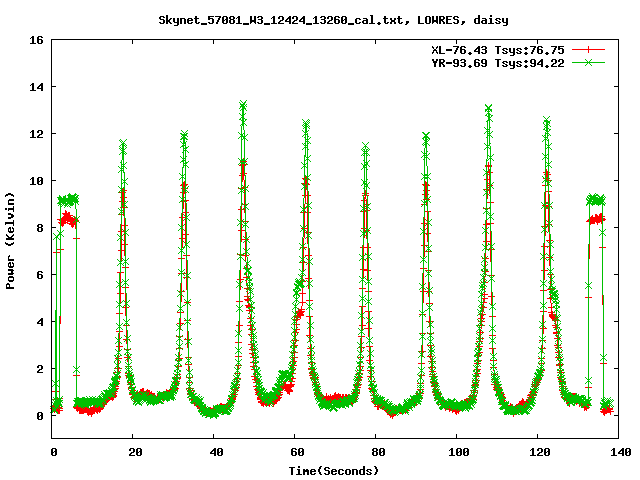
Task: Click the x-axis tick label 100
Action: pyautogui.click(x=458, y=452)
